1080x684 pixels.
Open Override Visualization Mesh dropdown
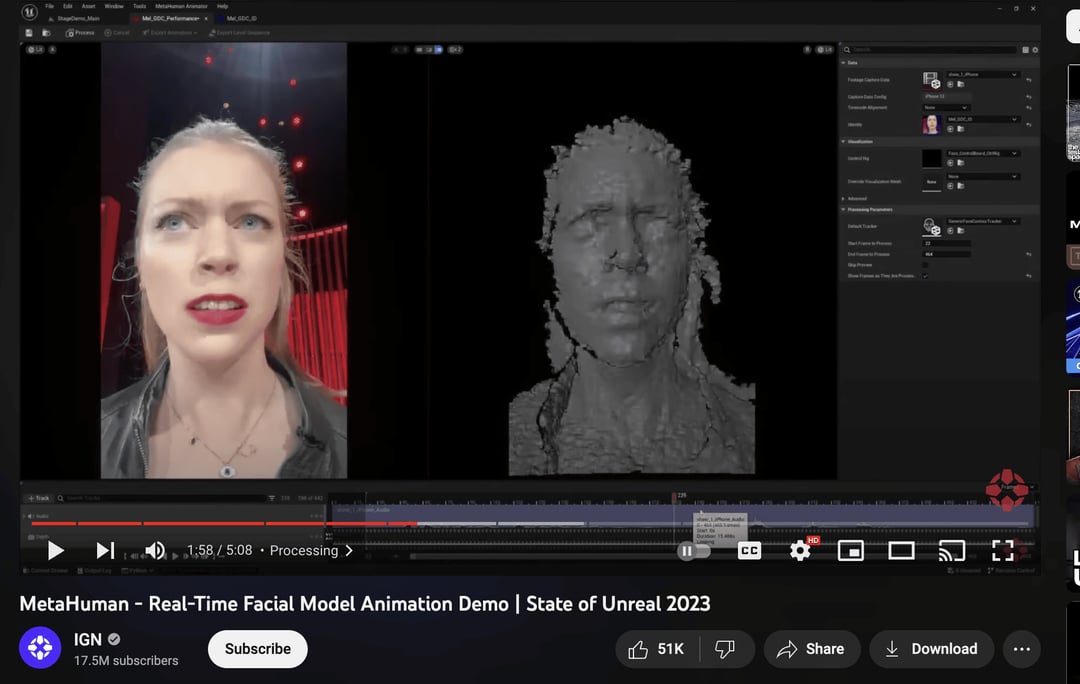[982, 176]
